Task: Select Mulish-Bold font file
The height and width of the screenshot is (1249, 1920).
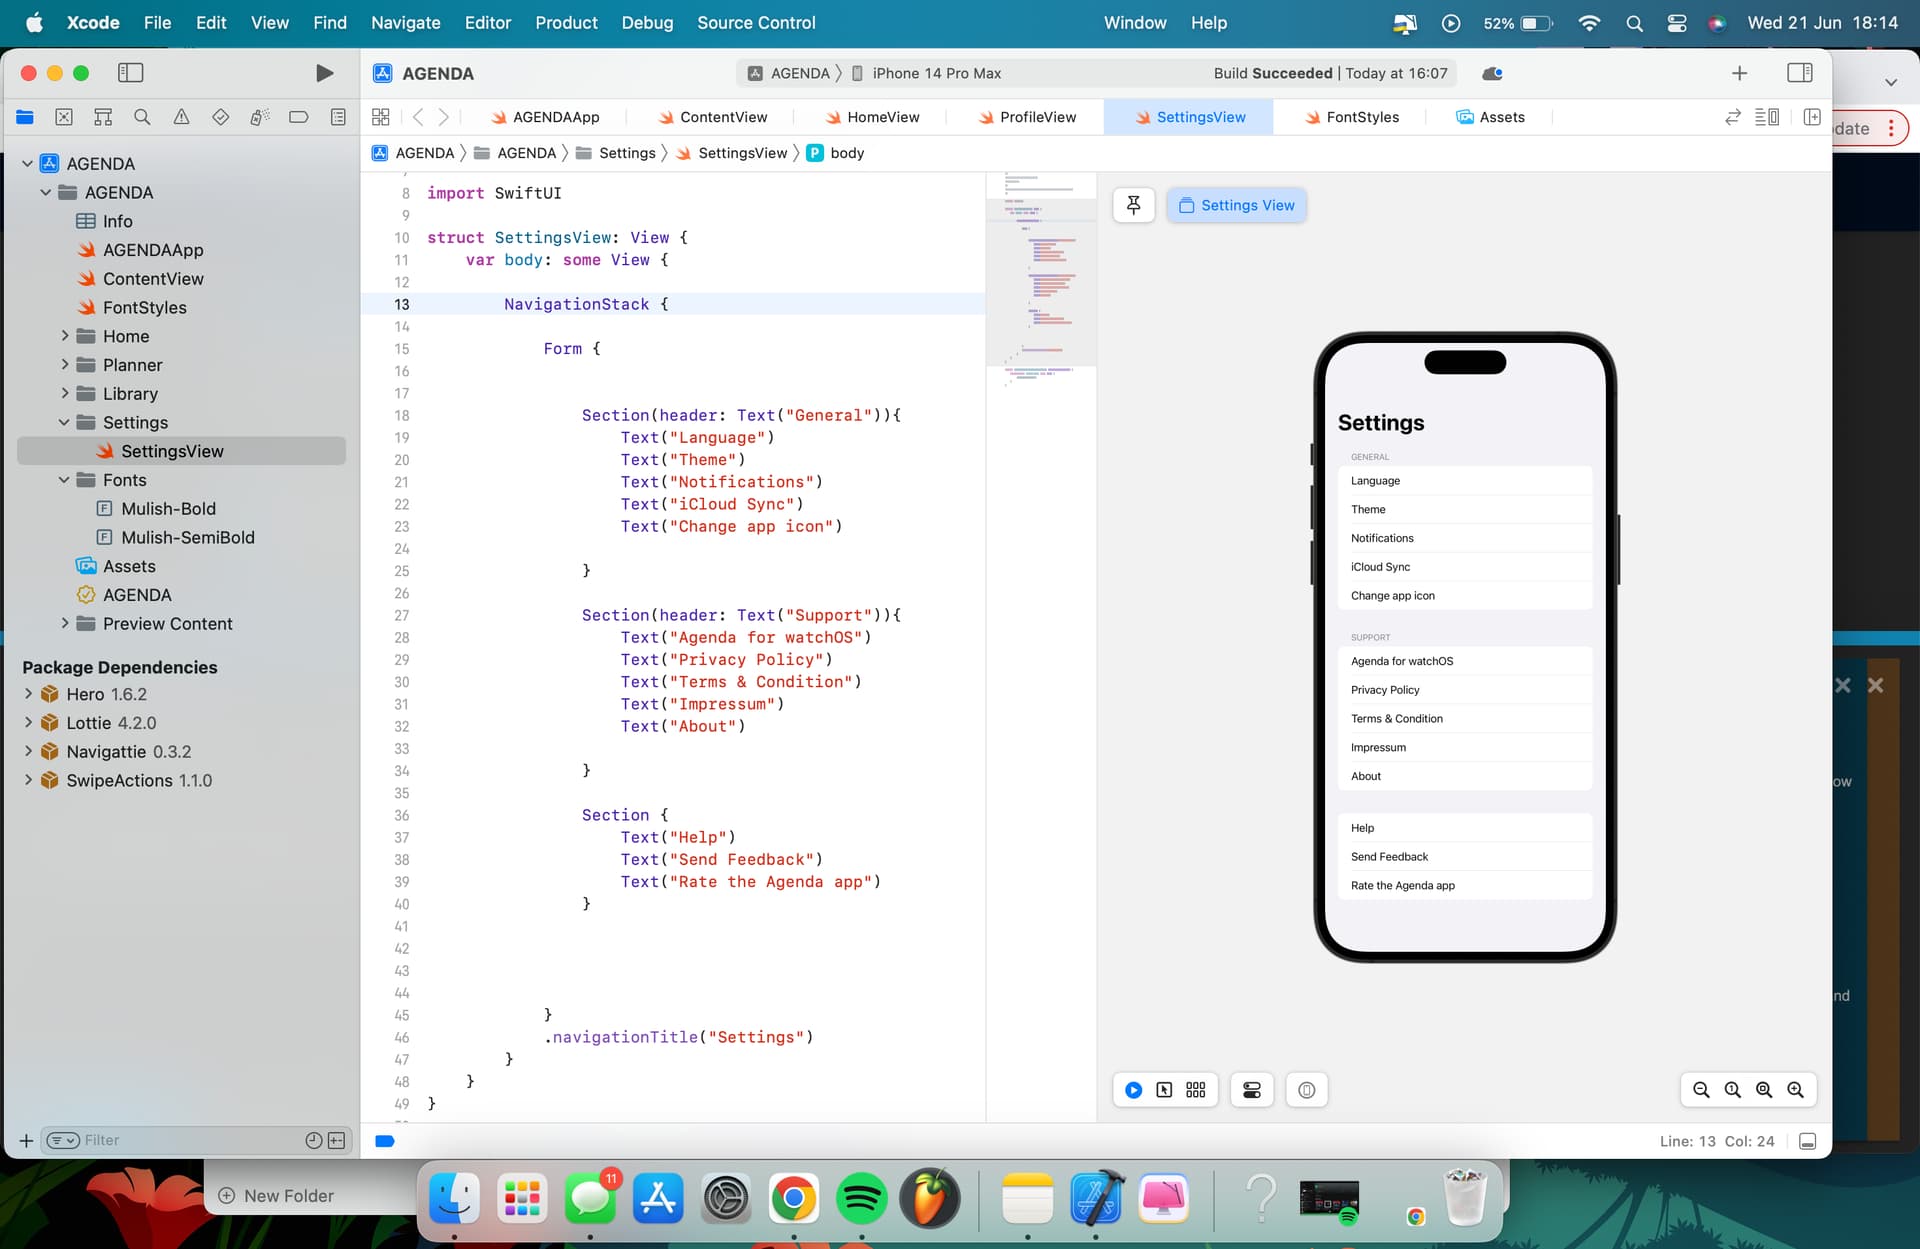Action: [x=168, y=508]
